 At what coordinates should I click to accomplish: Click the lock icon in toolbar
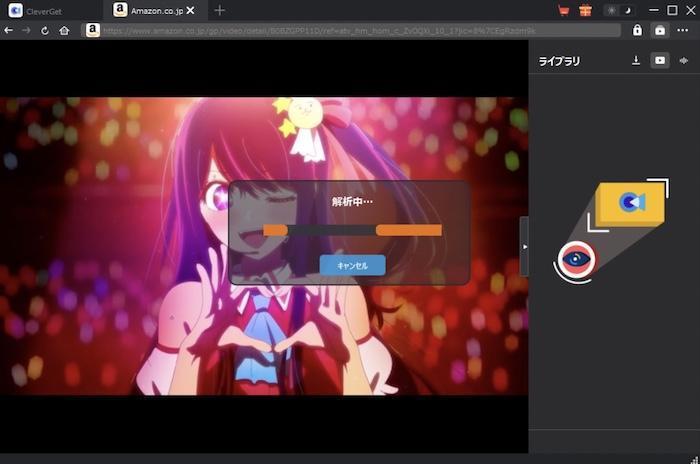[x=637, y=30]
